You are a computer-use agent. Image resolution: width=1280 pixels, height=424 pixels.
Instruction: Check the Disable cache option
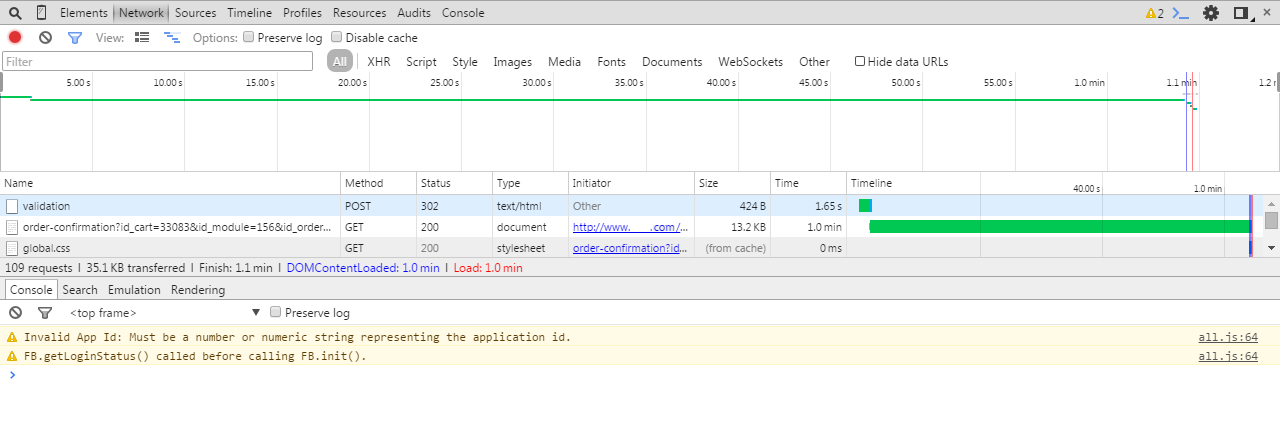point(336,37)
